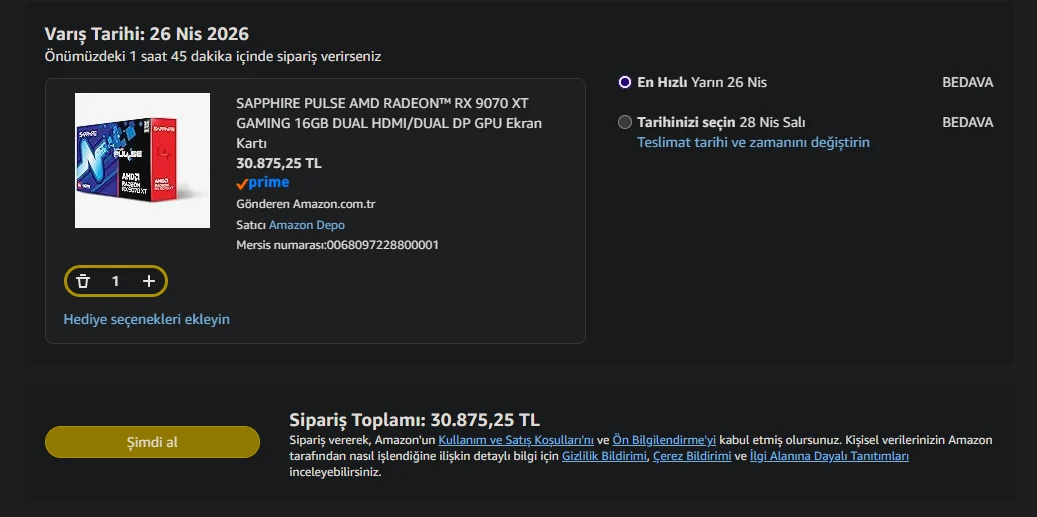Image resolution: width=1037 pixels, height=517 pixels.
Task: Open Teslimat tarihi ve zamanını değiştirin link
Action: pyautogui.click(x=753, y=142)
